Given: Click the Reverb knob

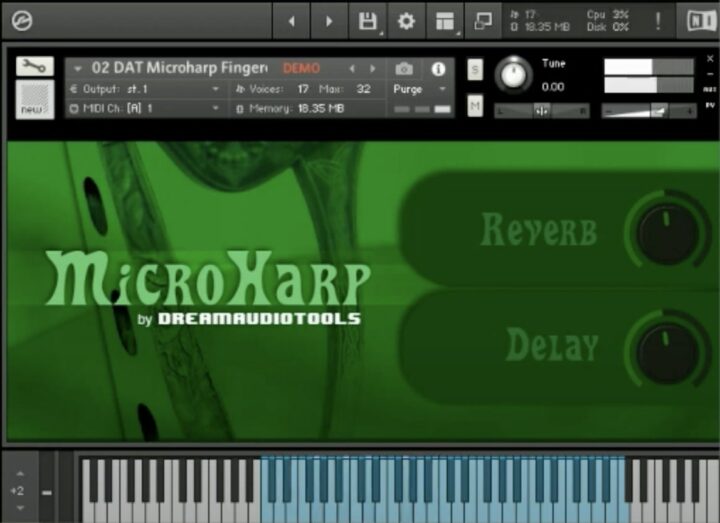Looking at the screenshot, I should point(667,231).
